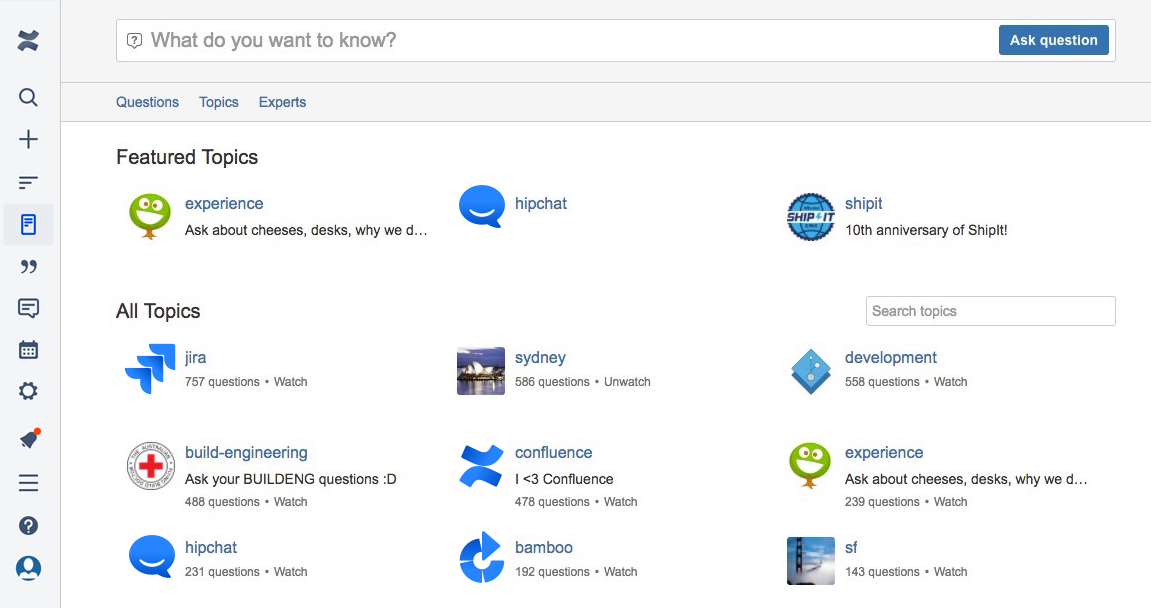
Task: Click the create (+) icon in sidebar
Action: (x=28, y=139)
